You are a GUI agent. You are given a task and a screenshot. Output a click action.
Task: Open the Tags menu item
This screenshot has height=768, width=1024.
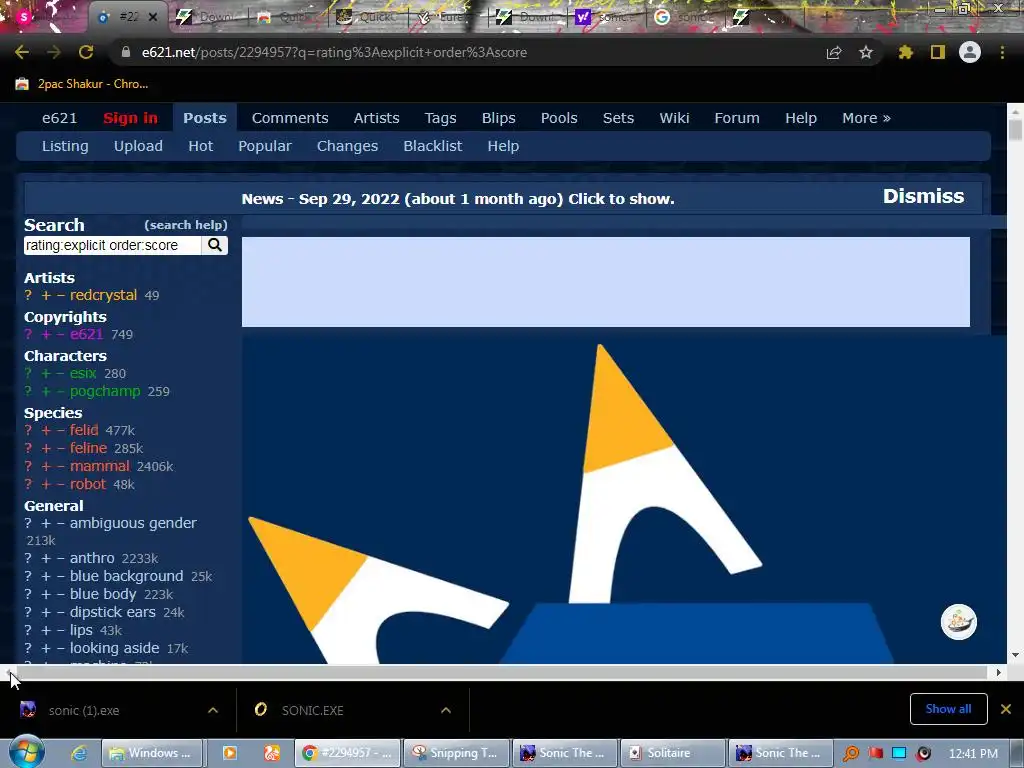(x=440, y=118)
